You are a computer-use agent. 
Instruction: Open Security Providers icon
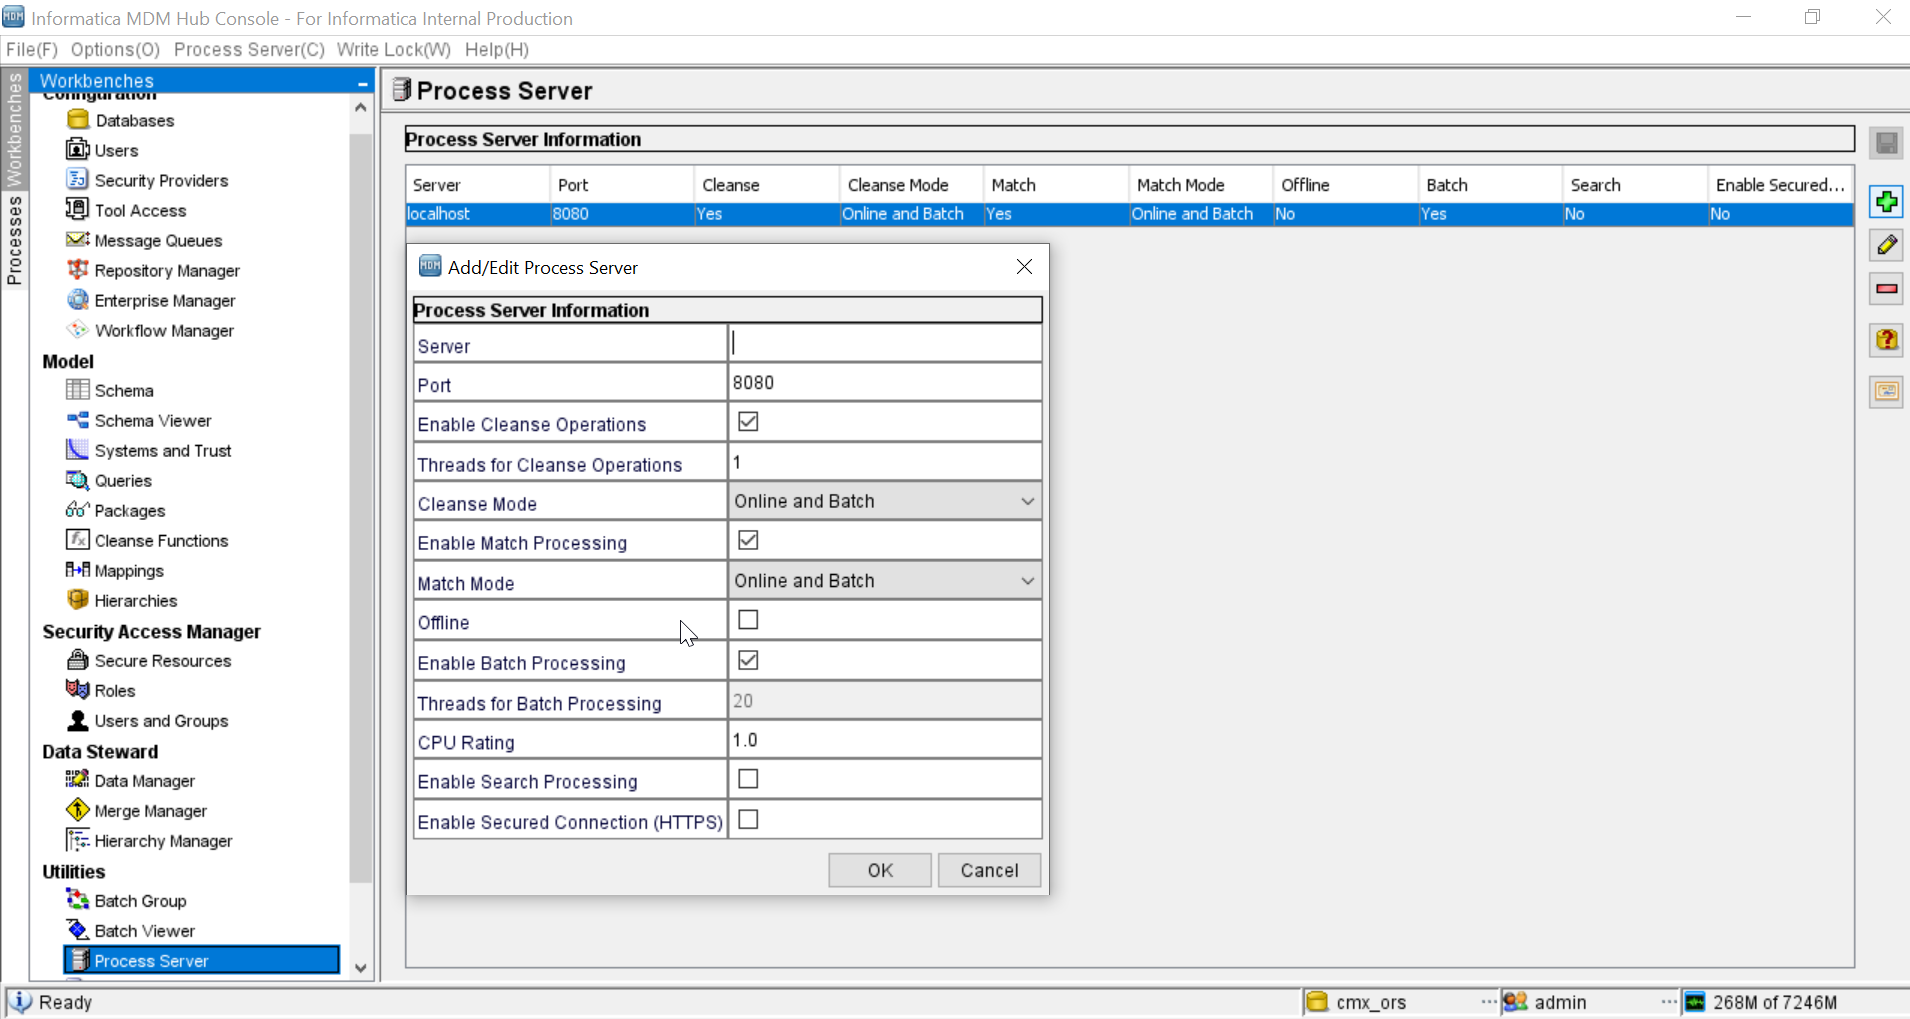[x=78, y=180]
